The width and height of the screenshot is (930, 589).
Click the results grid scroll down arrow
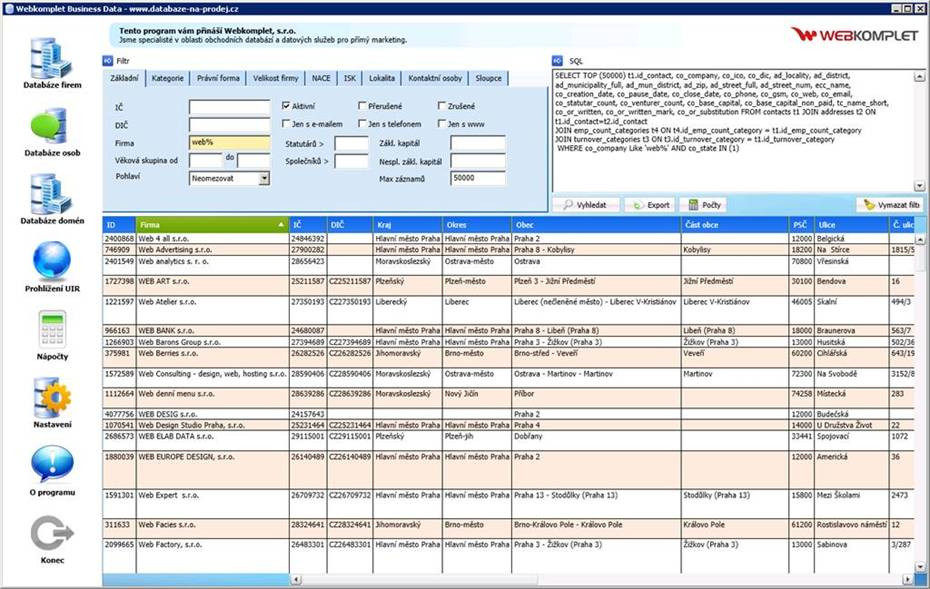coord(919,567)
